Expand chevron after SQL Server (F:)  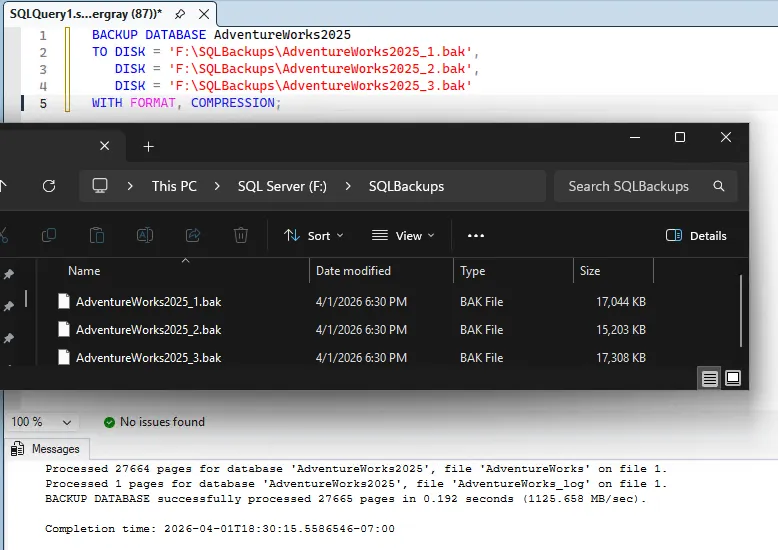pos(348,186)
